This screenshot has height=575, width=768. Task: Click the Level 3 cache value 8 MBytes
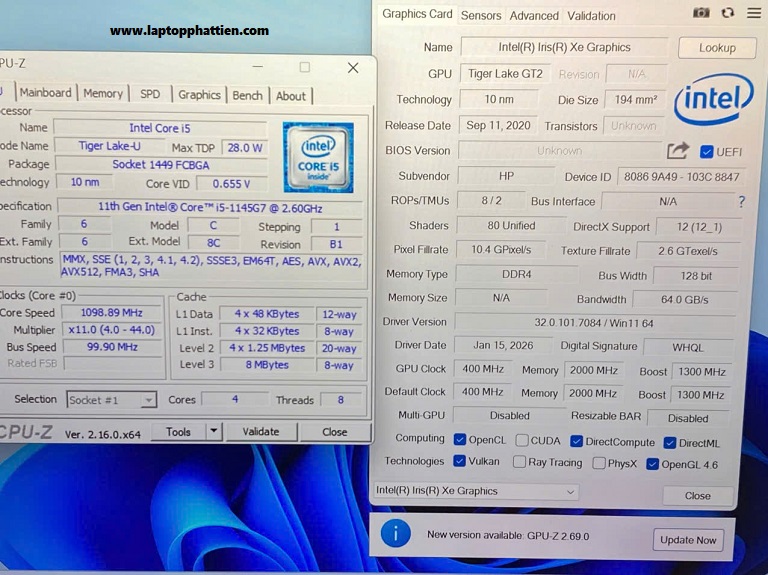(267, 365)
